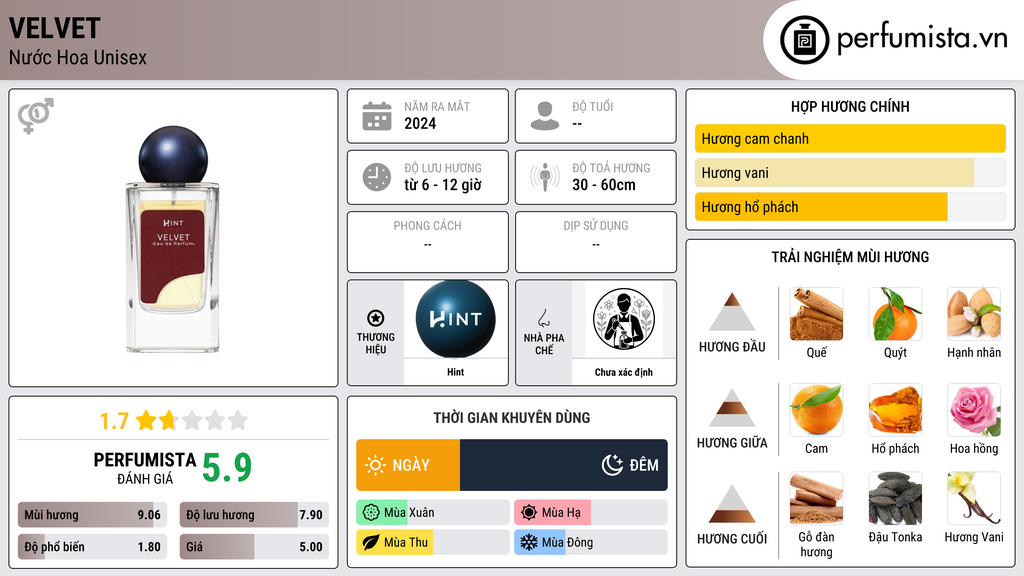Click the Chưa xác định perfumer label
The height and width of the screenshot is (576, 1024).
pyautogui.click(x=624, y=372)
